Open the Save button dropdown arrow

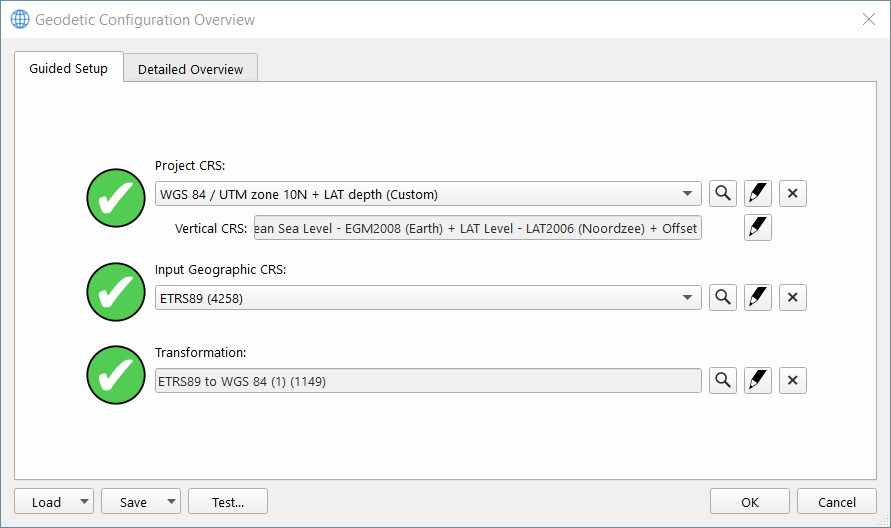(x=172, y=502)
